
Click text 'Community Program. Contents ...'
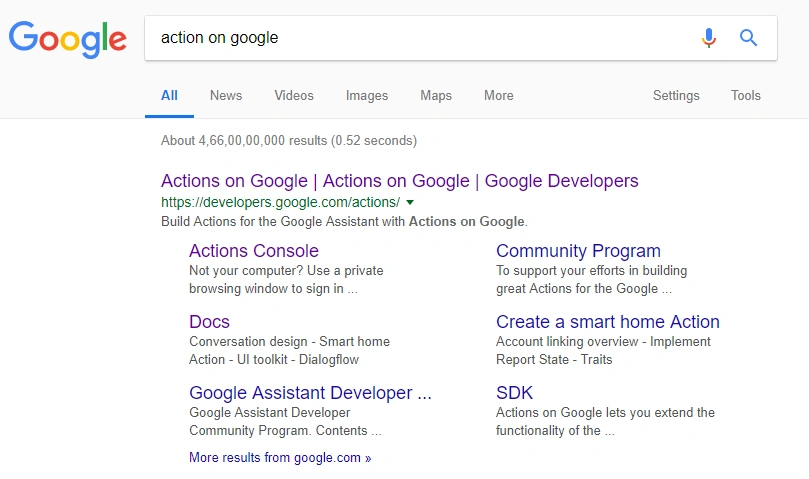point(285,430)
